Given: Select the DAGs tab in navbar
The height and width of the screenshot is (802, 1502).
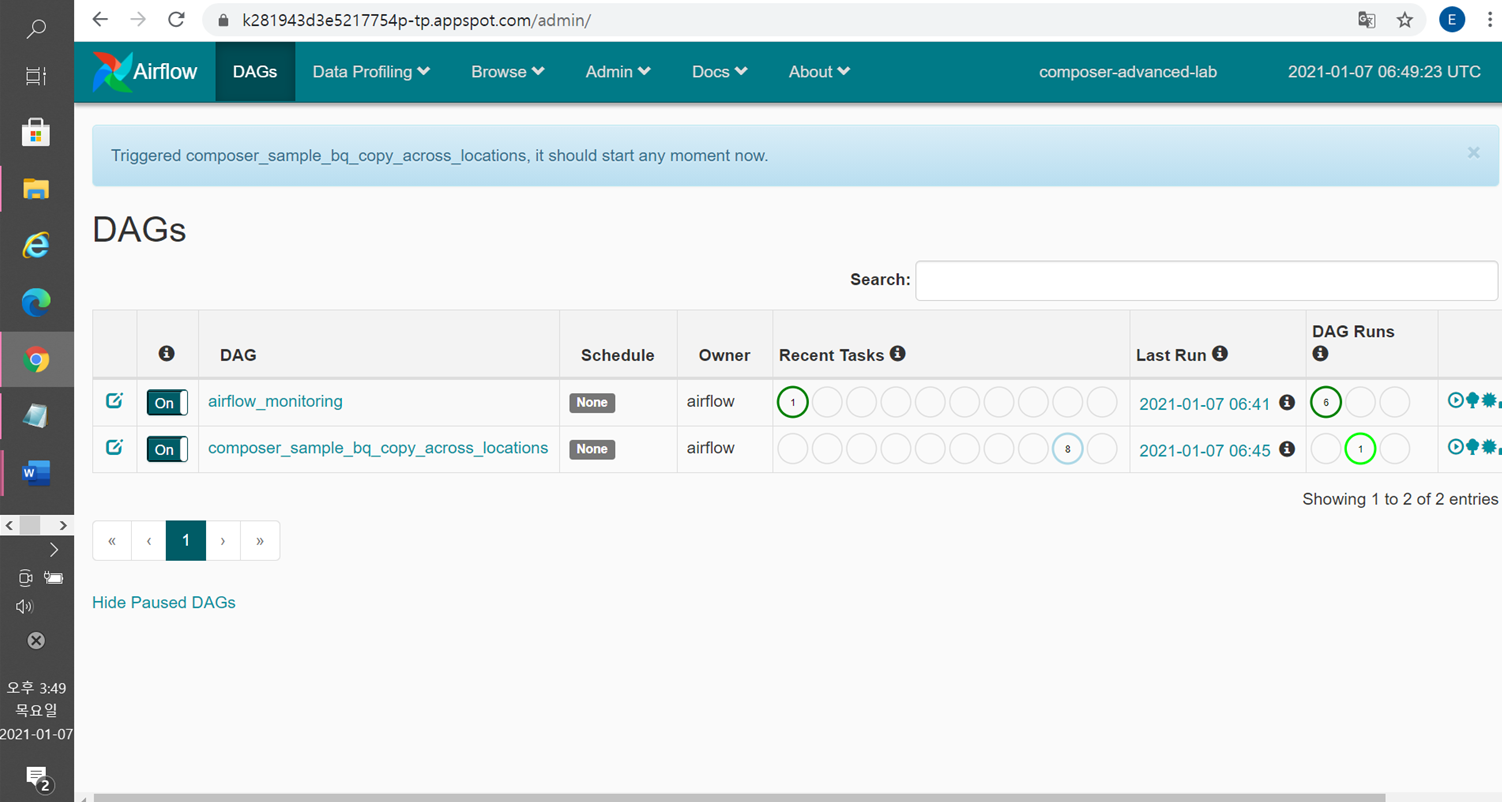Looking at the screenshot, I should coord(255,72).
